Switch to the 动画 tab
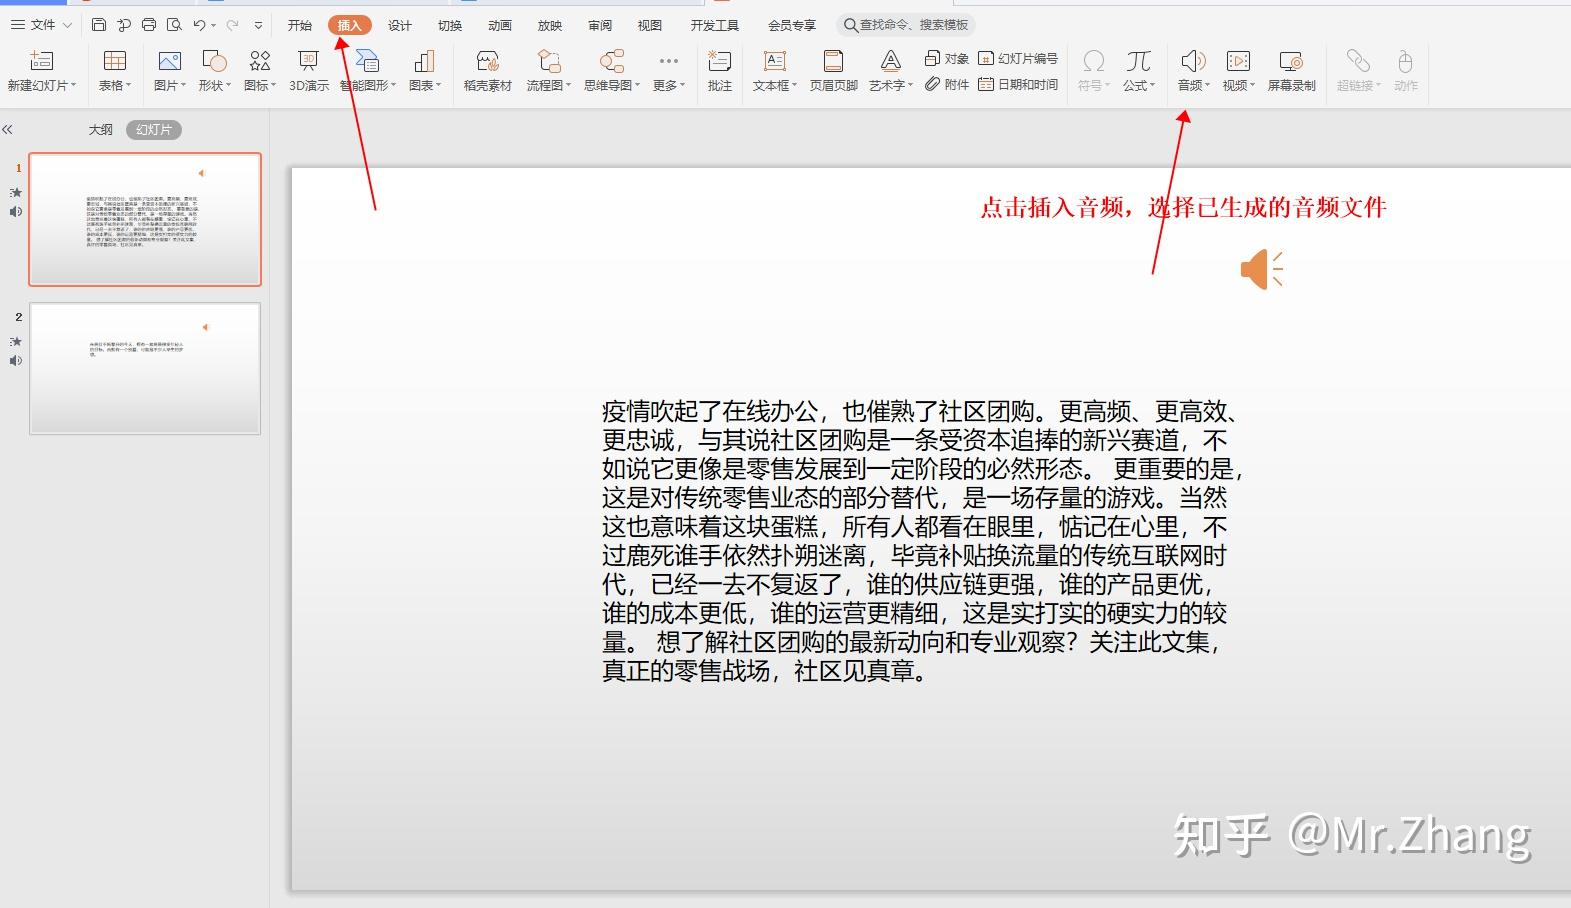 [500, 25]
